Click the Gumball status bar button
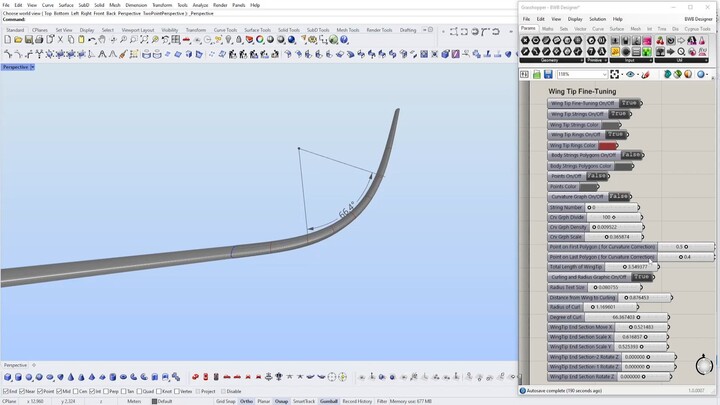The image size is (720, 405). pos(329,401)
